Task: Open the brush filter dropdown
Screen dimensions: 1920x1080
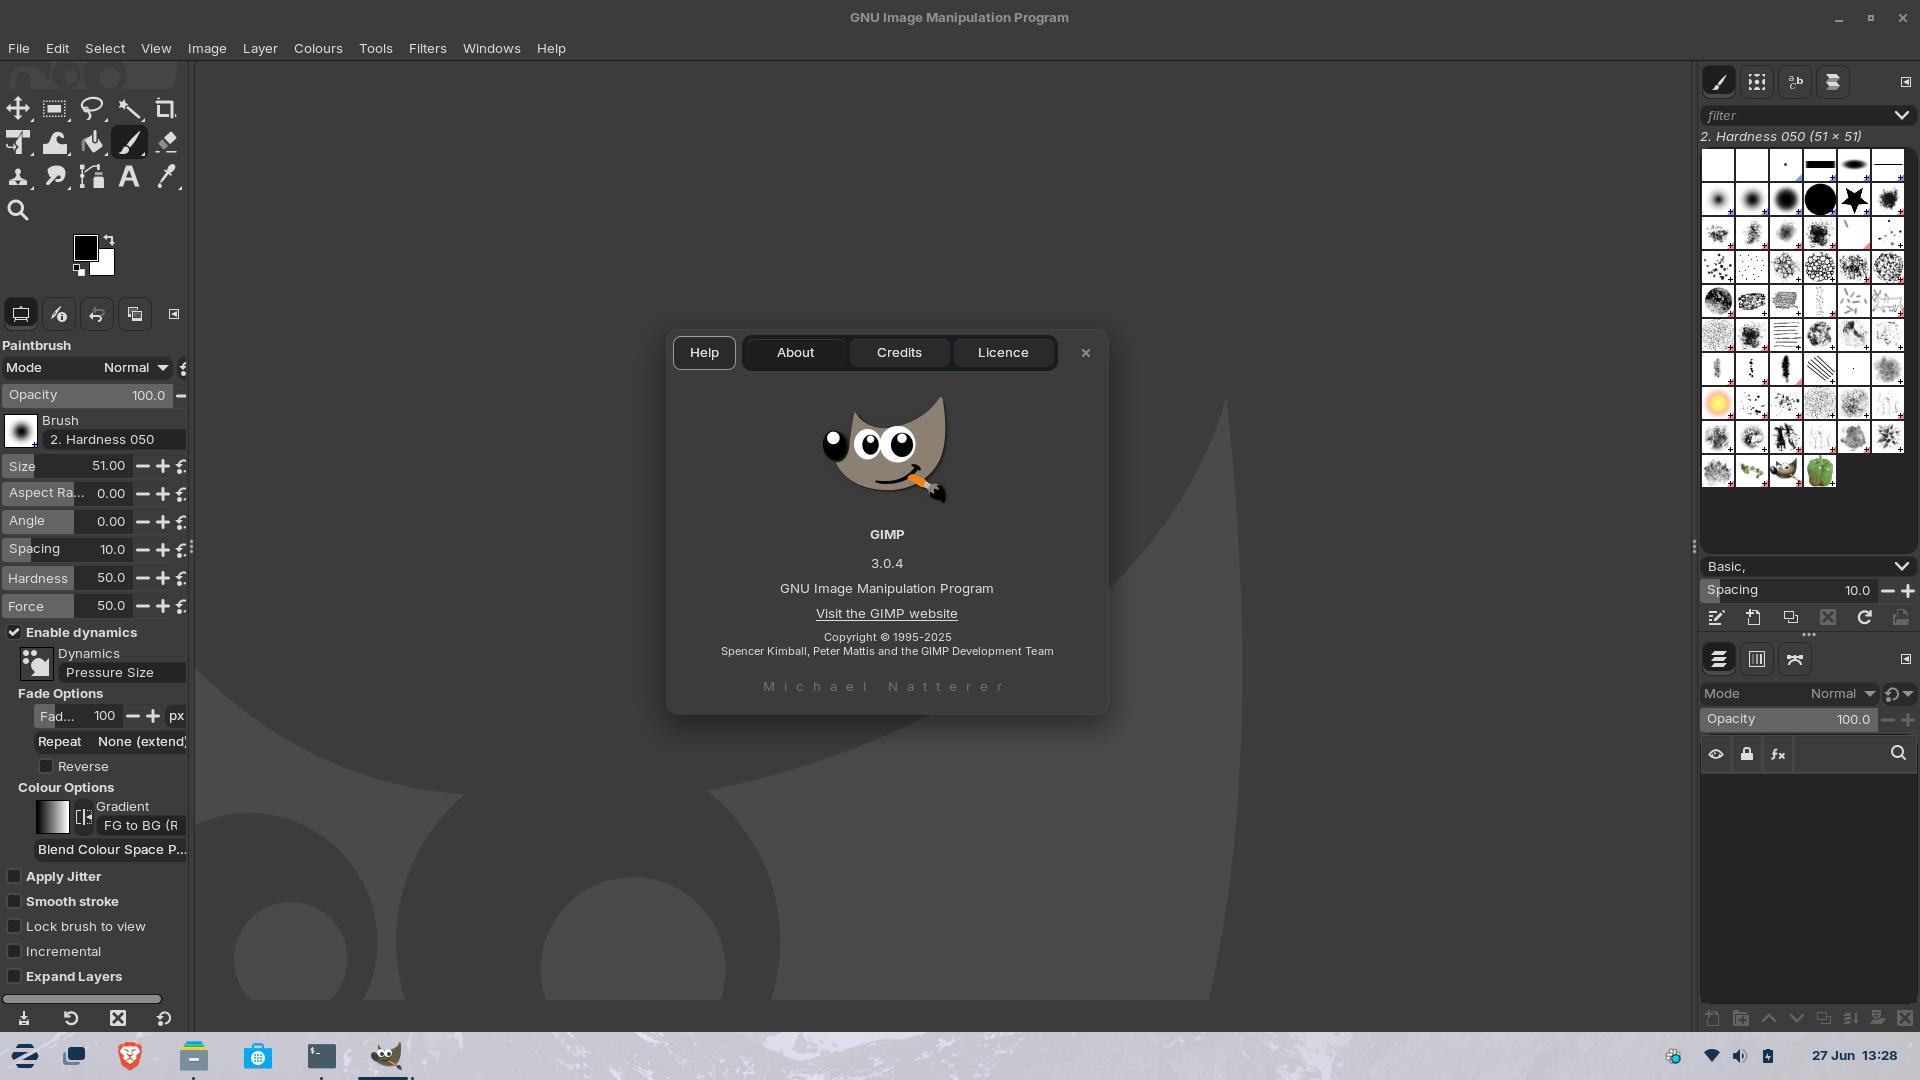Action: point(1901,115)
